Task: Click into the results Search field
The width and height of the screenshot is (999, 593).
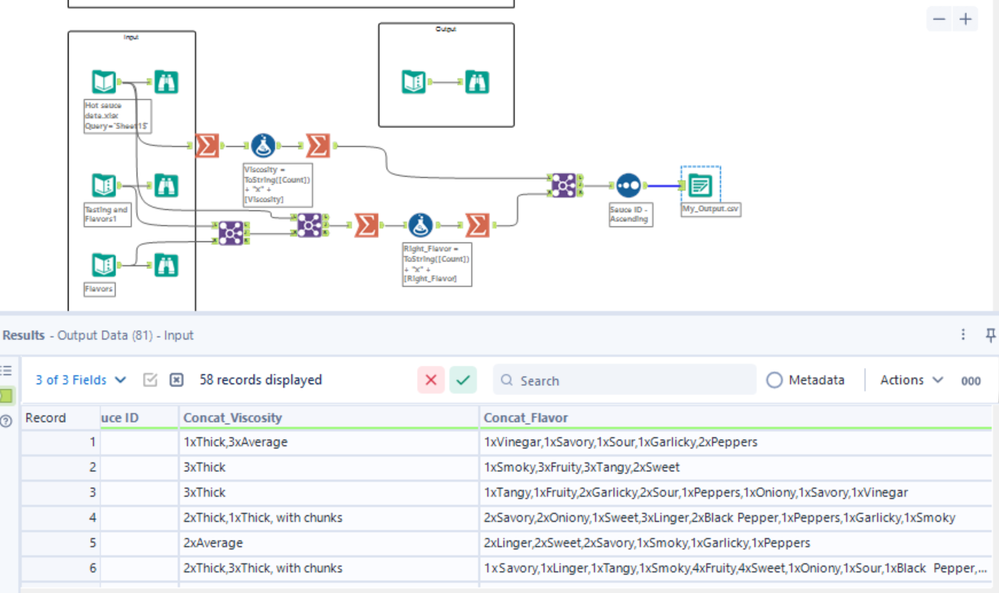Action: [x=624, y=380]
